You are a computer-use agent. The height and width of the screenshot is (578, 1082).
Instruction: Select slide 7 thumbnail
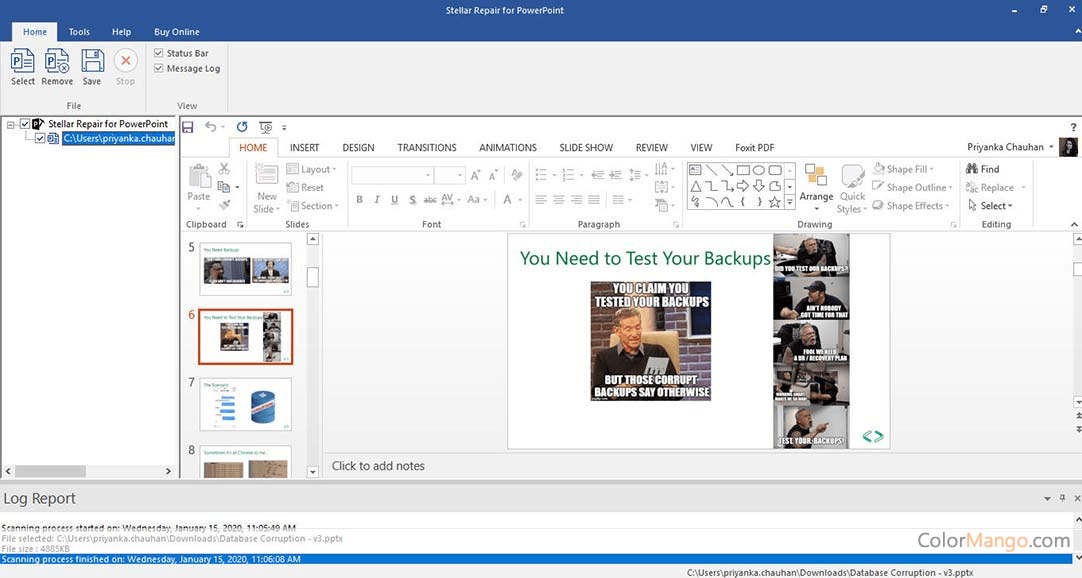[245, 403]
